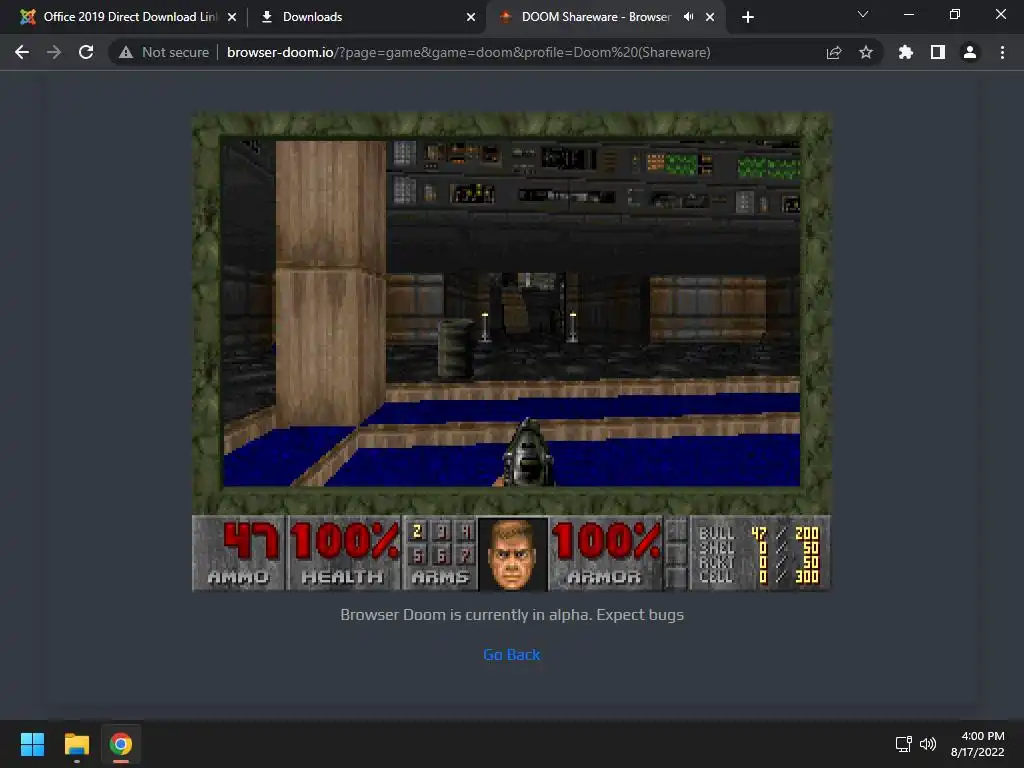Image resolution: width=1024 pixels, height=768 pixels.
Task: Click the Doom game viewport
Action: point(511,313)
